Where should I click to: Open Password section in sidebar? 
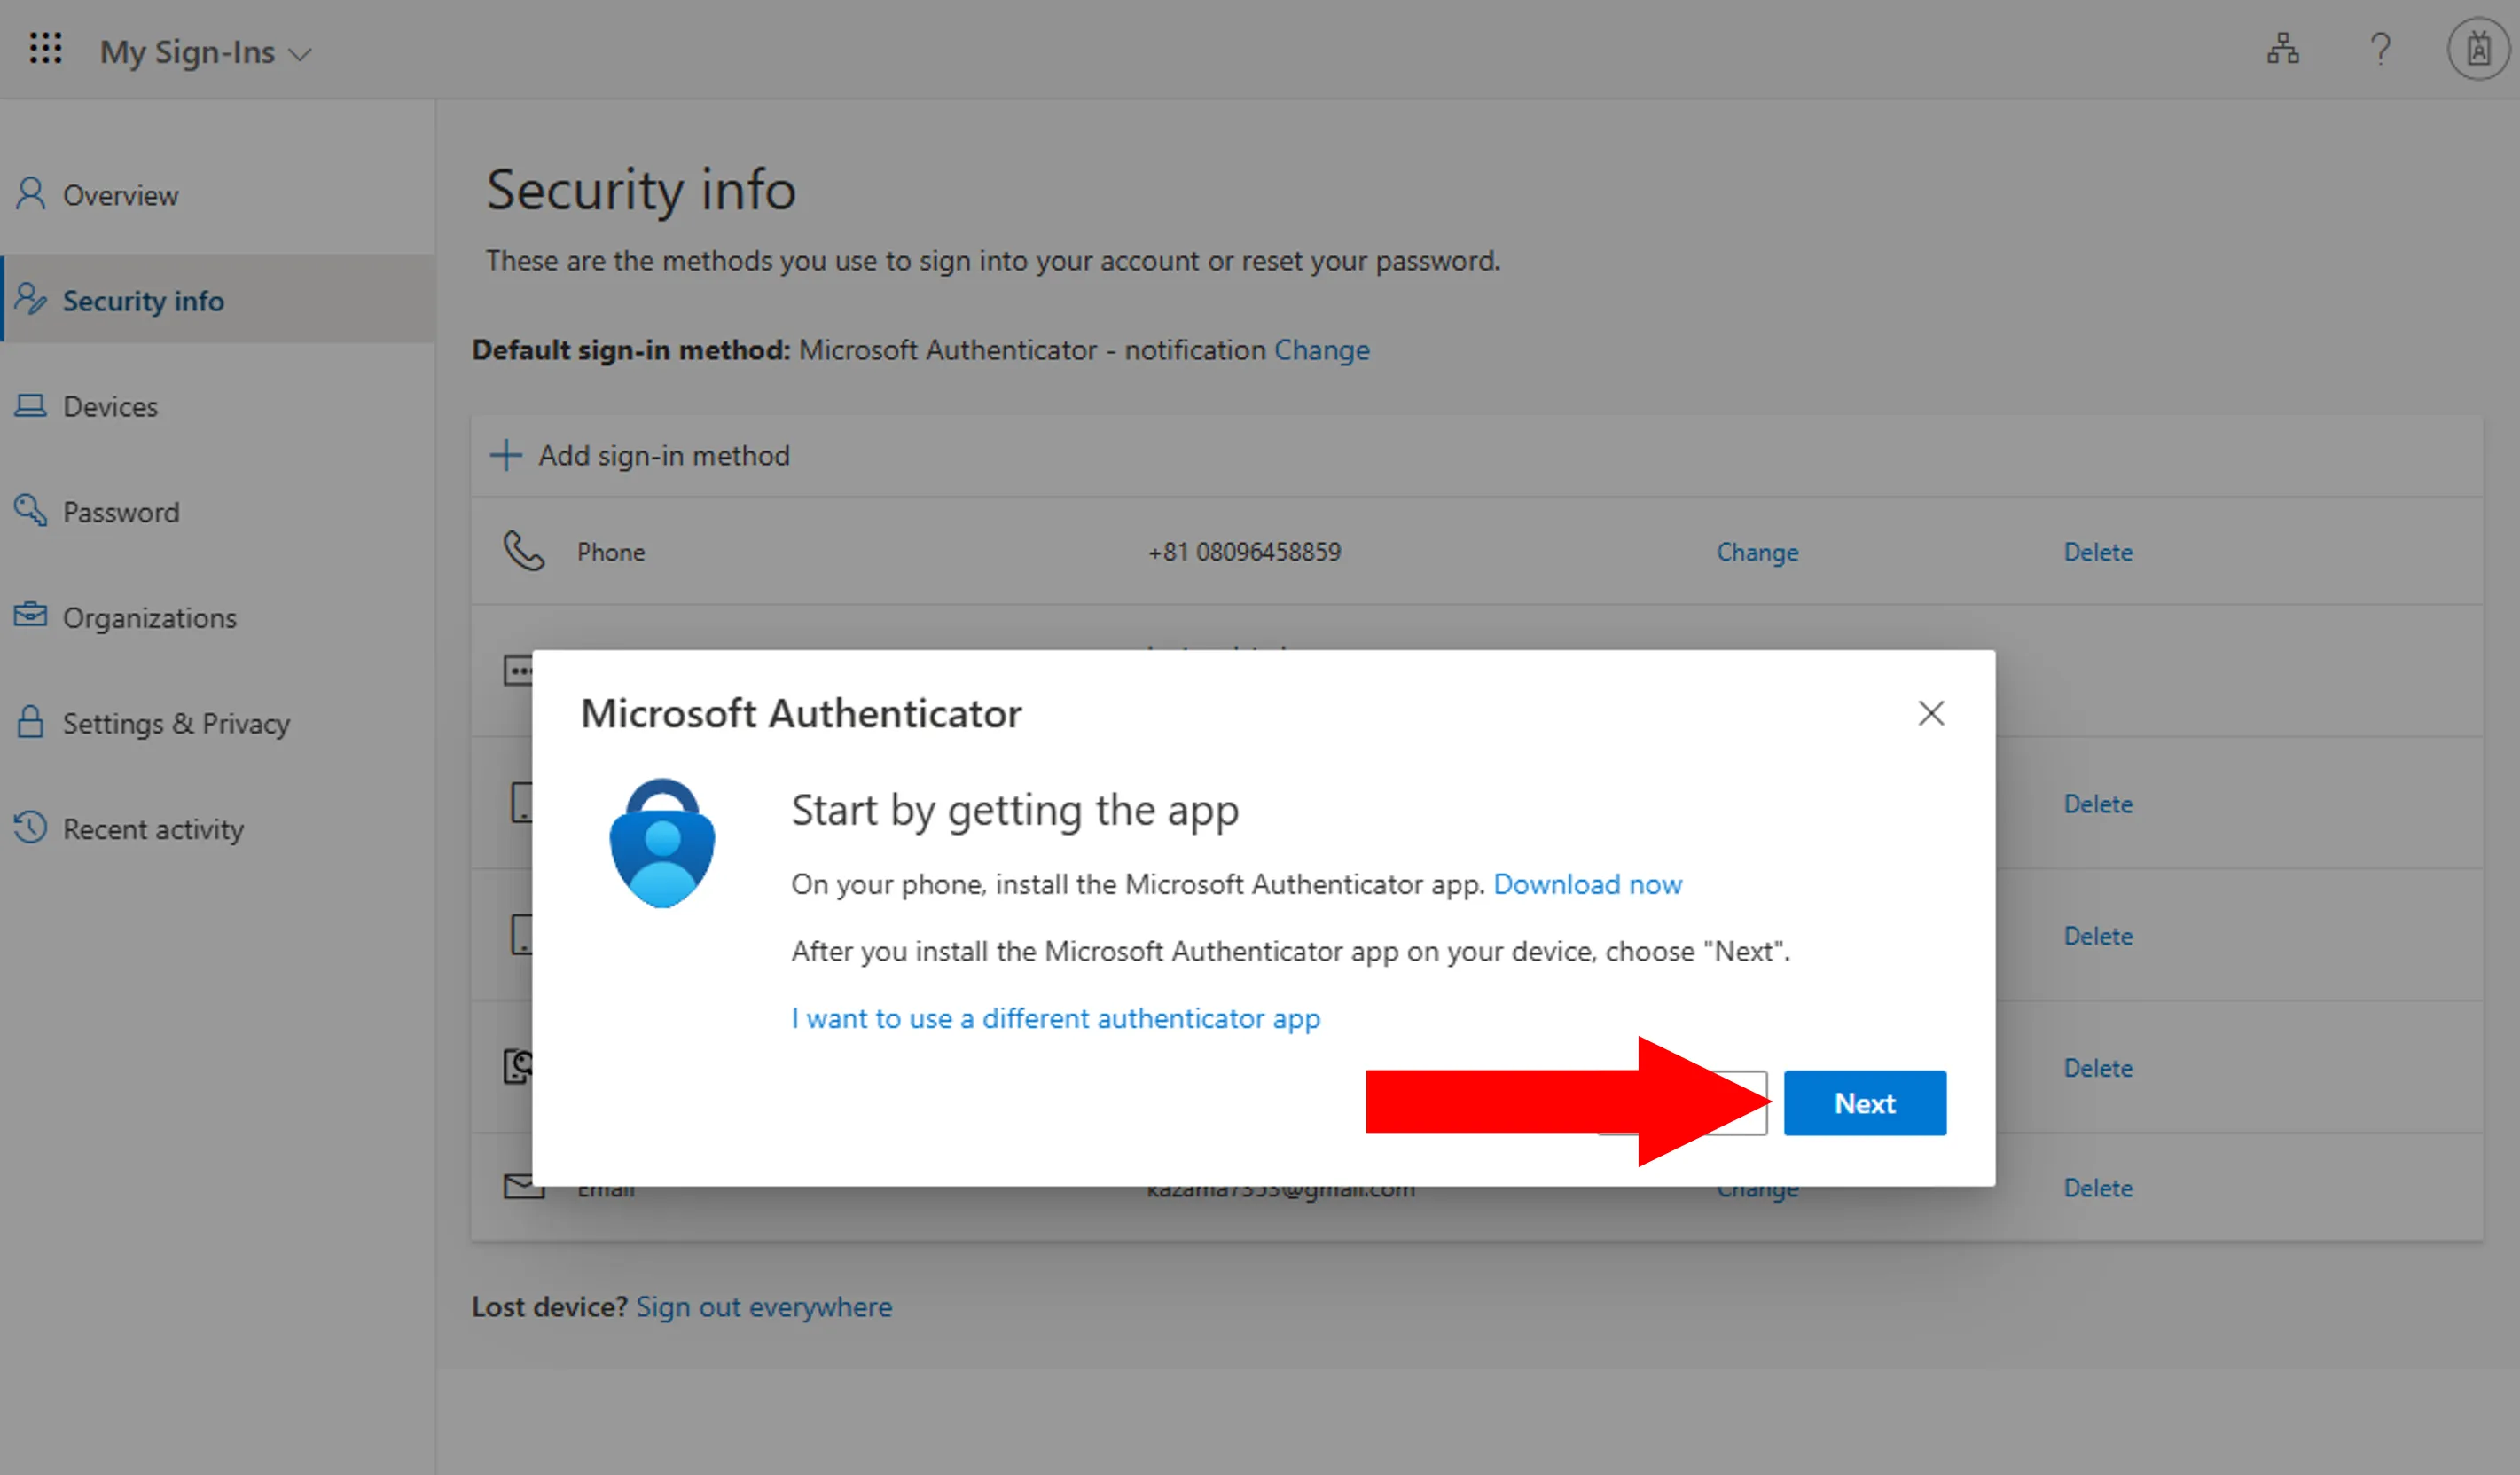(121, 512)
